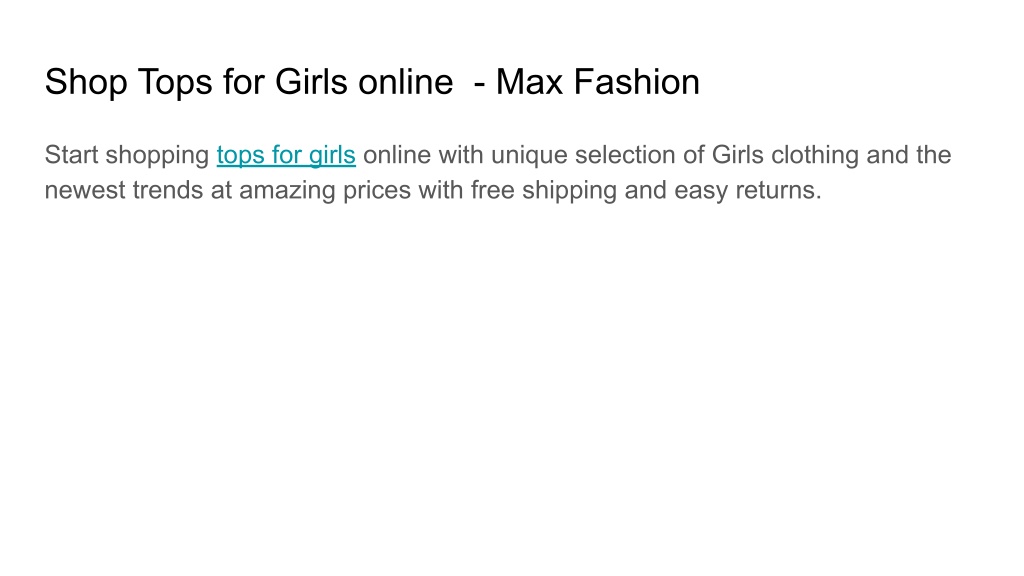This screenshot has width=1024, height=576.
Task: Click the word 'online' in the heading
Action: coord(406,82)
